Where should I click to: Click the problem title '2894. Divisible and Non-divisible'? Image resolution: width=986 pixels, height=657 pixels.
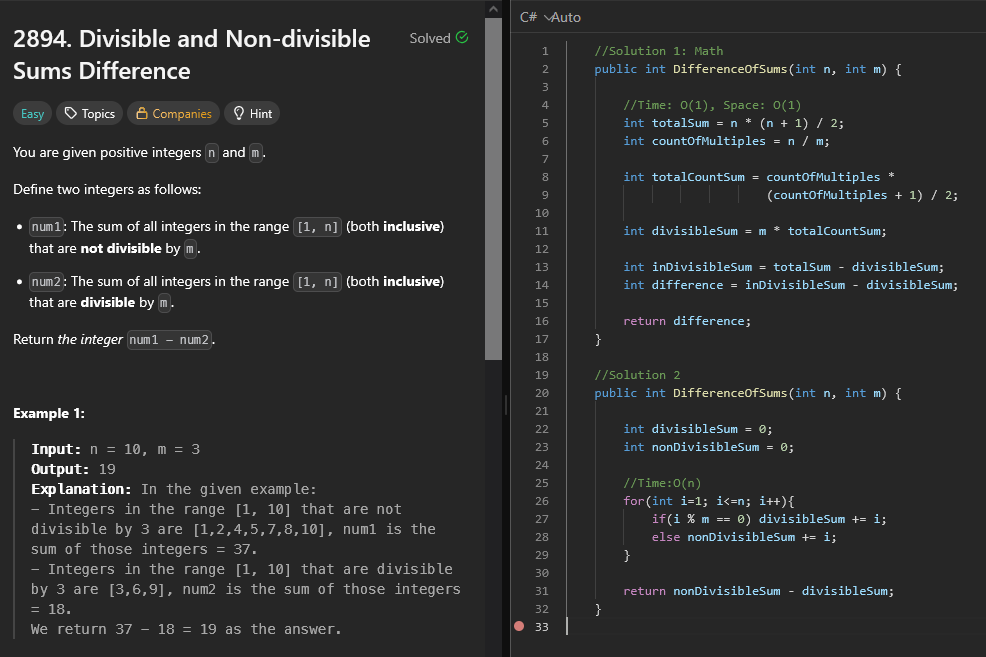coord(192,39)
